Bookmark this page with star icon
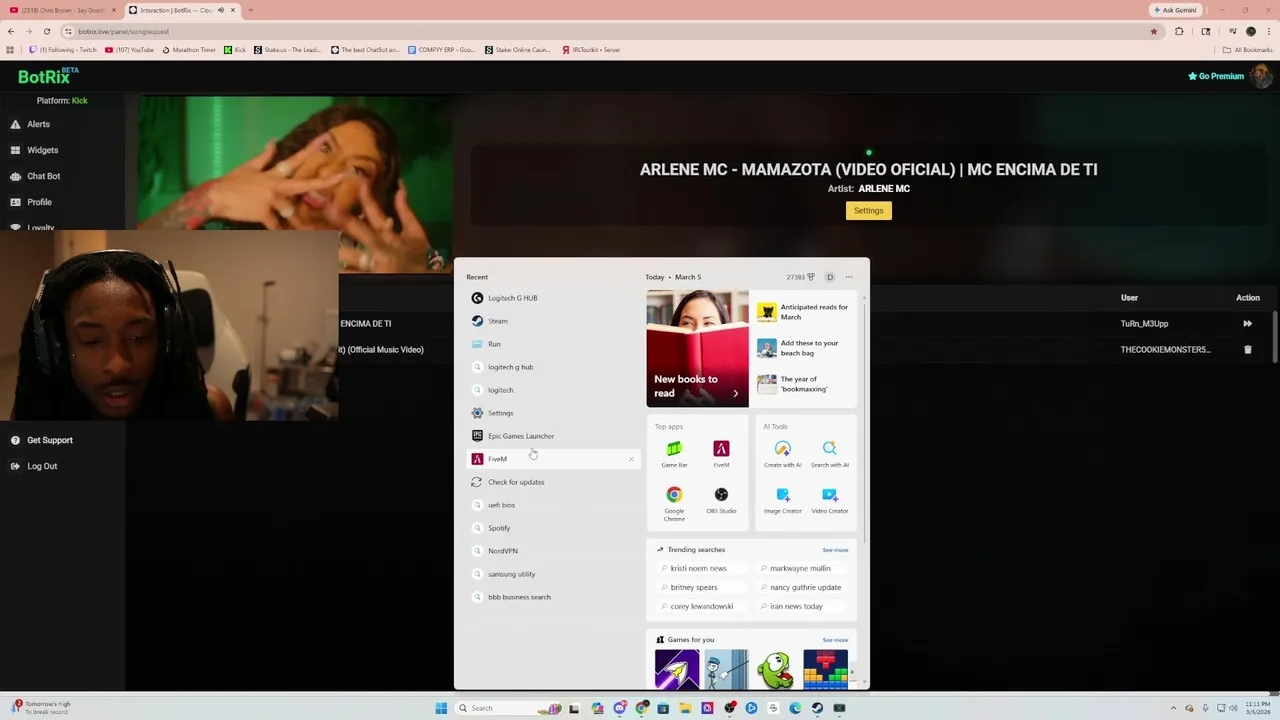Image resolution: width=1280 pixels, height=720 pixels. (x=1153, y=31)
